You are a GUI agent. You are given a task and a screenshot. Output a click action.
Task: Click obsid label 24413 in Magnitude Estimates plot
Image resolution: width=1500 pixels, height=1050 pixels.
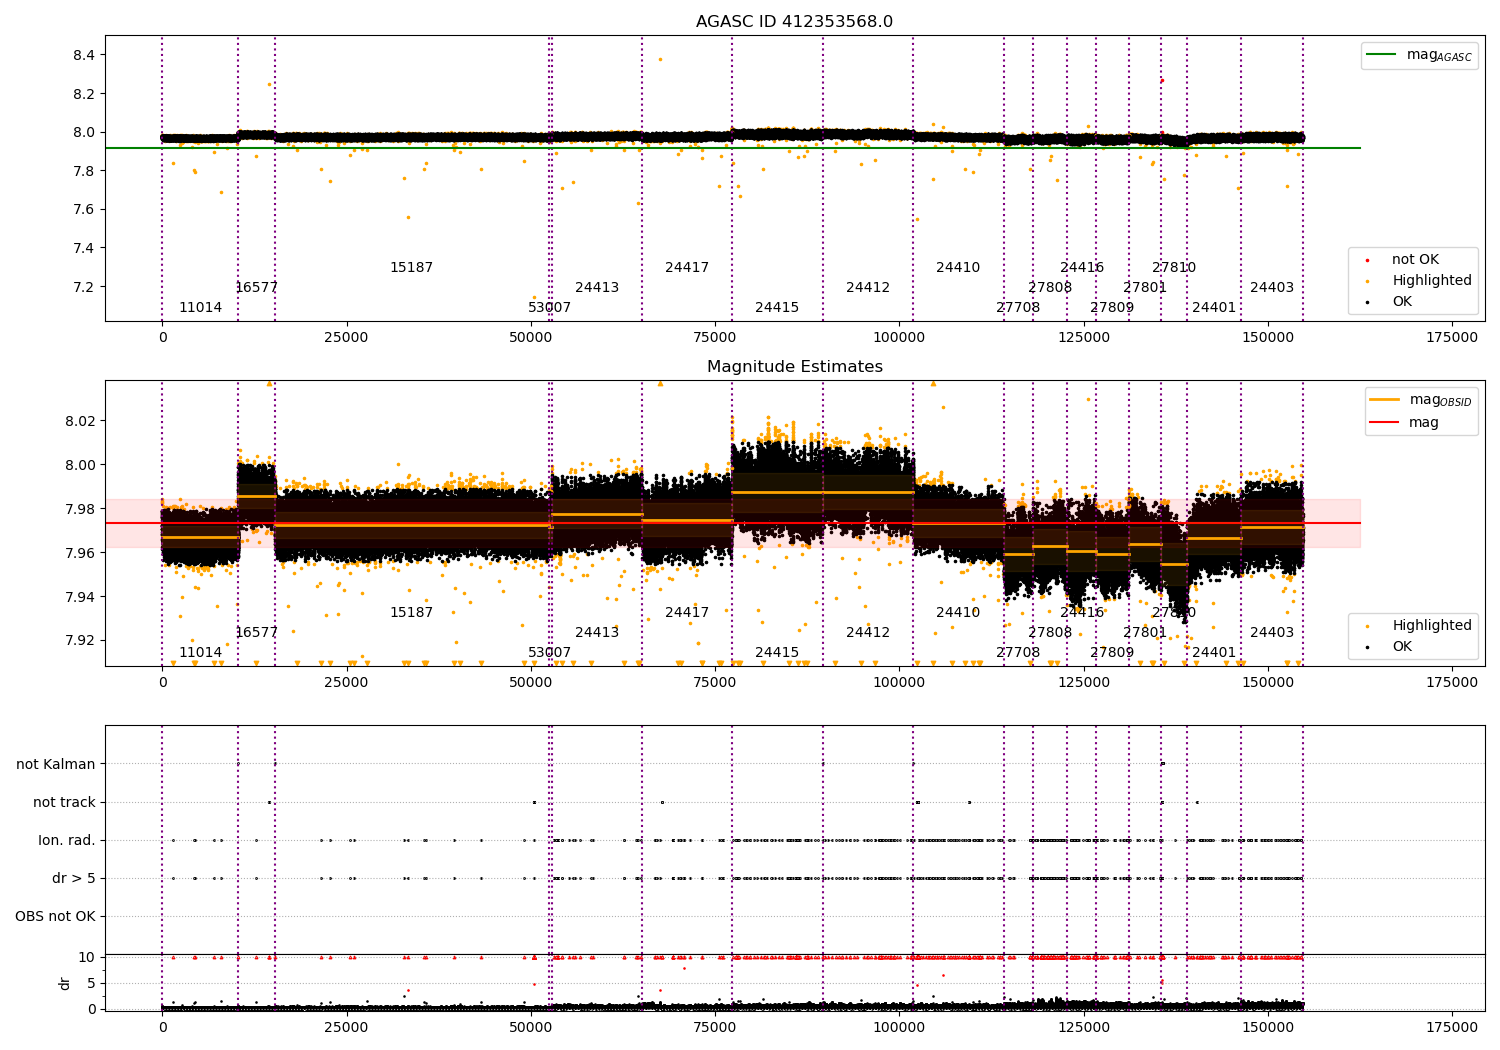pyautogui.click(x=597, y=633)
